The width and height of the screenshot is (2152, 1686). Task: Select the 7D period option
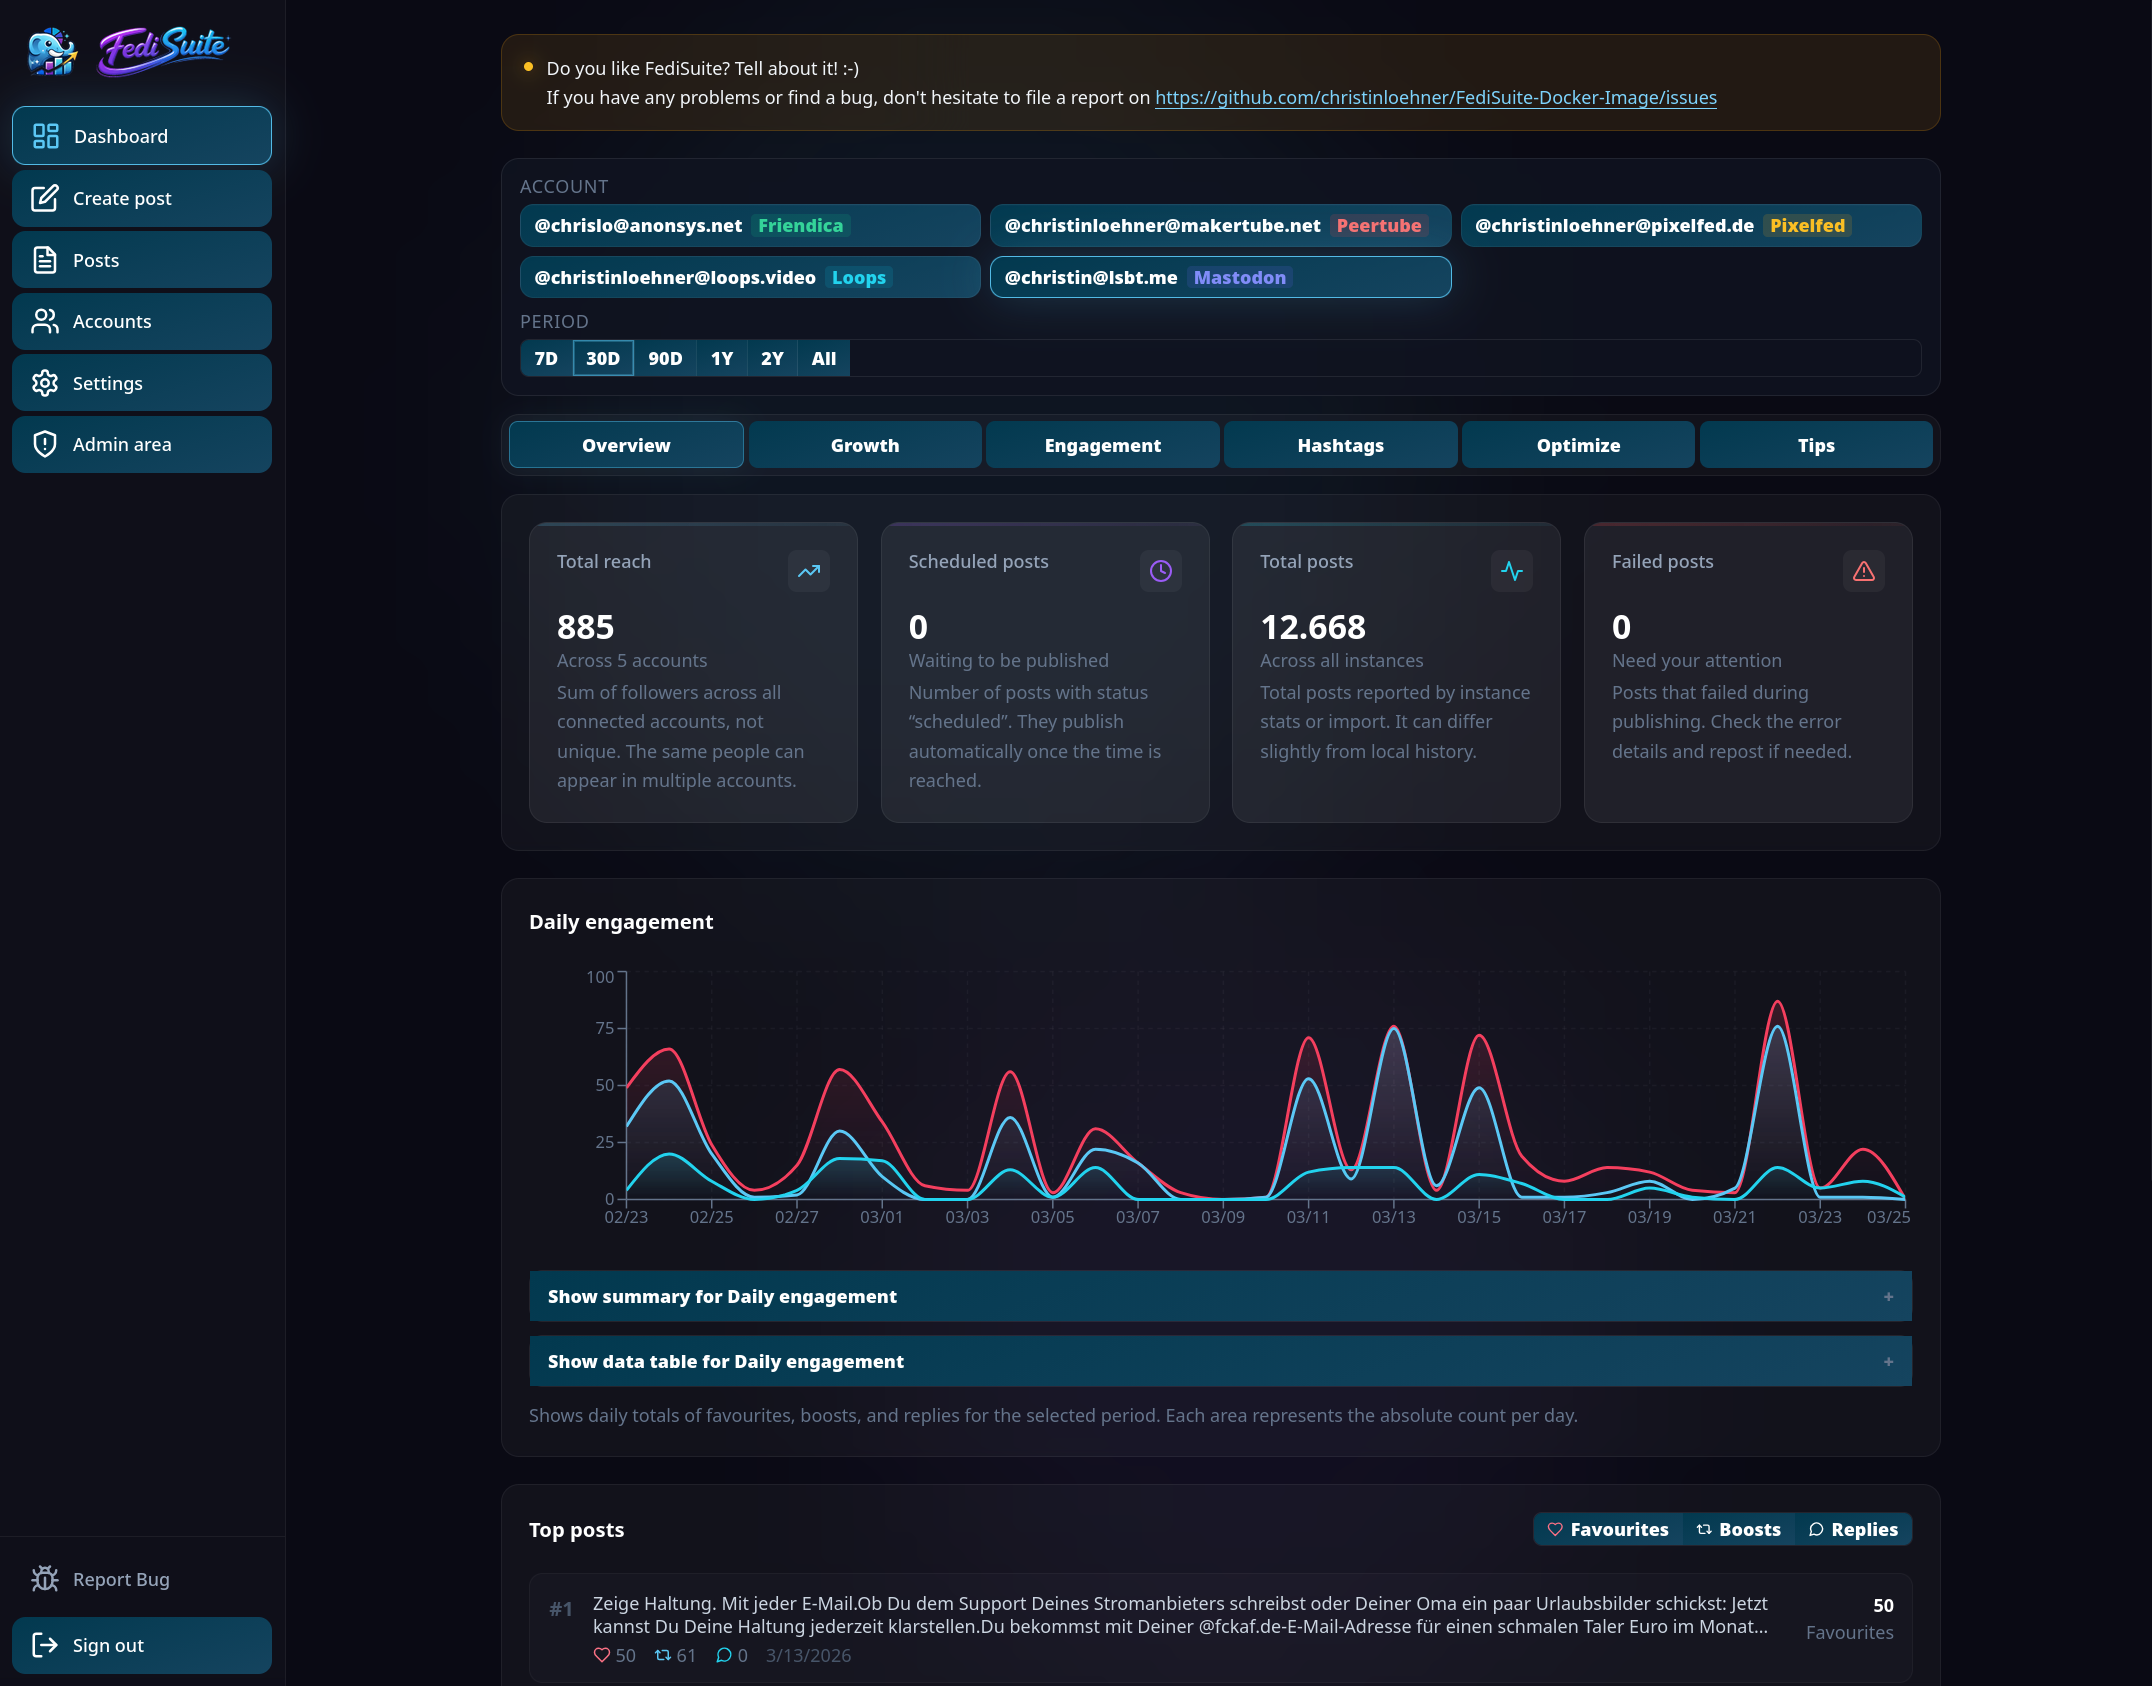pos(546,358)
